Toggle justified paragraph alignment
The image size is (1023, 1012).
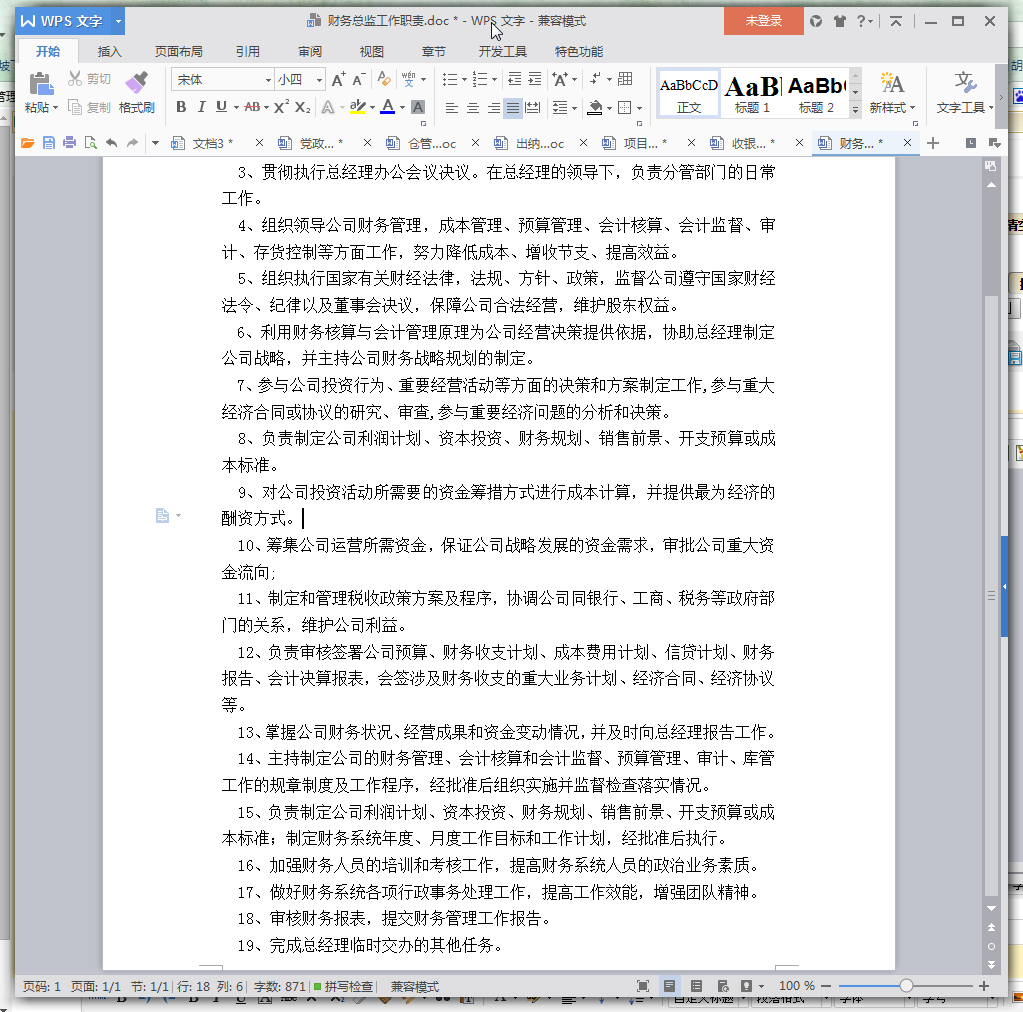coord(512,108)
